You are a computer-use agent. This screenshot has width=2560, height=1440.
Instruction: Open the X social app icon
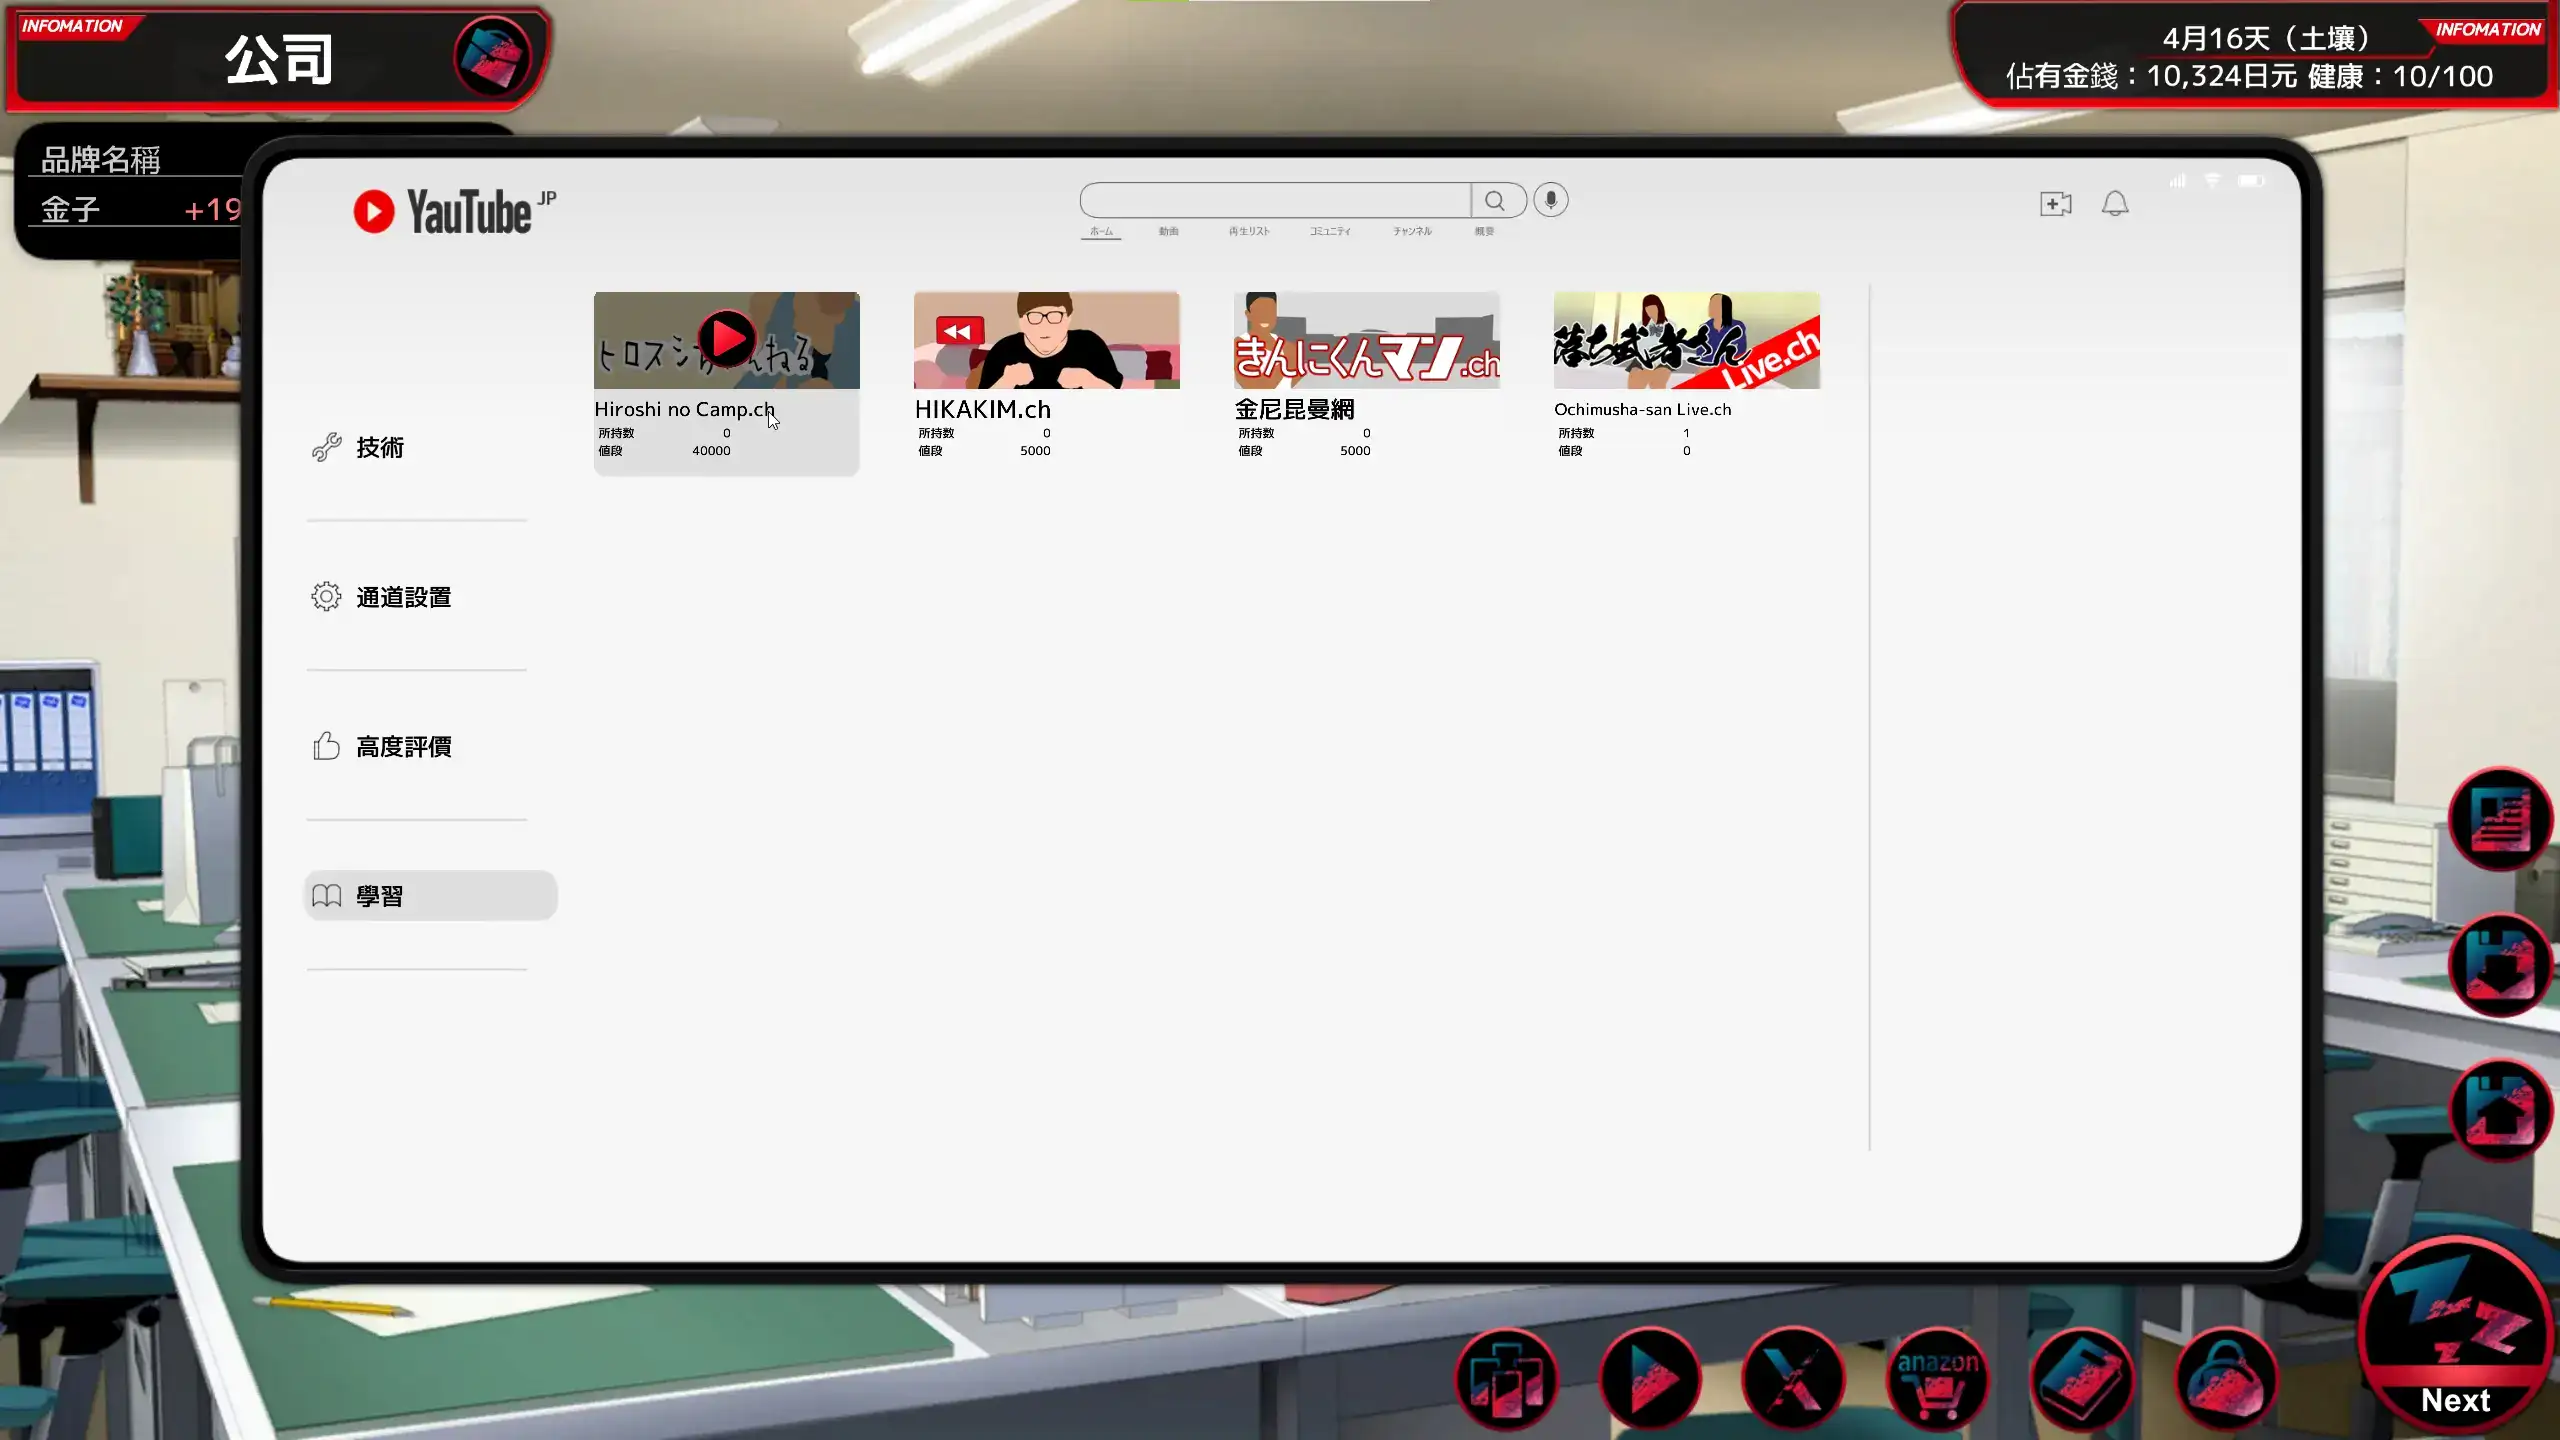(x=1794, y=1381)
